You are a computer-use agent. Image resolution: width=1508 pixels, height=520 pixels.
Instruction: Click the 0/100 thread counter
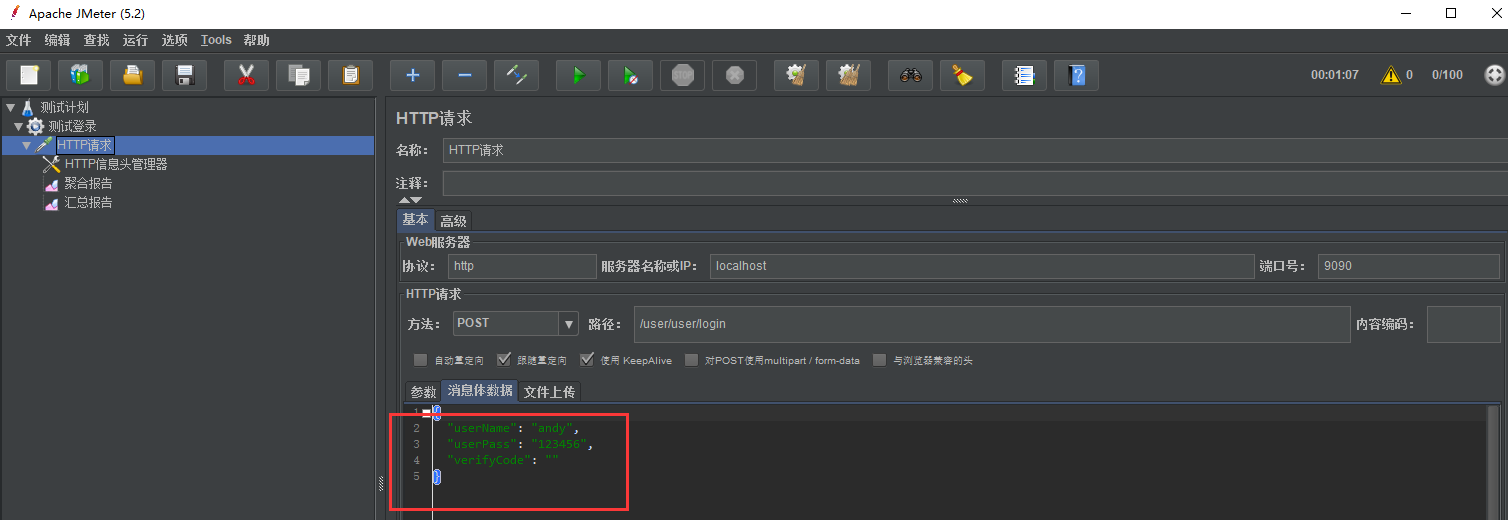click(x=1447, y=75)
